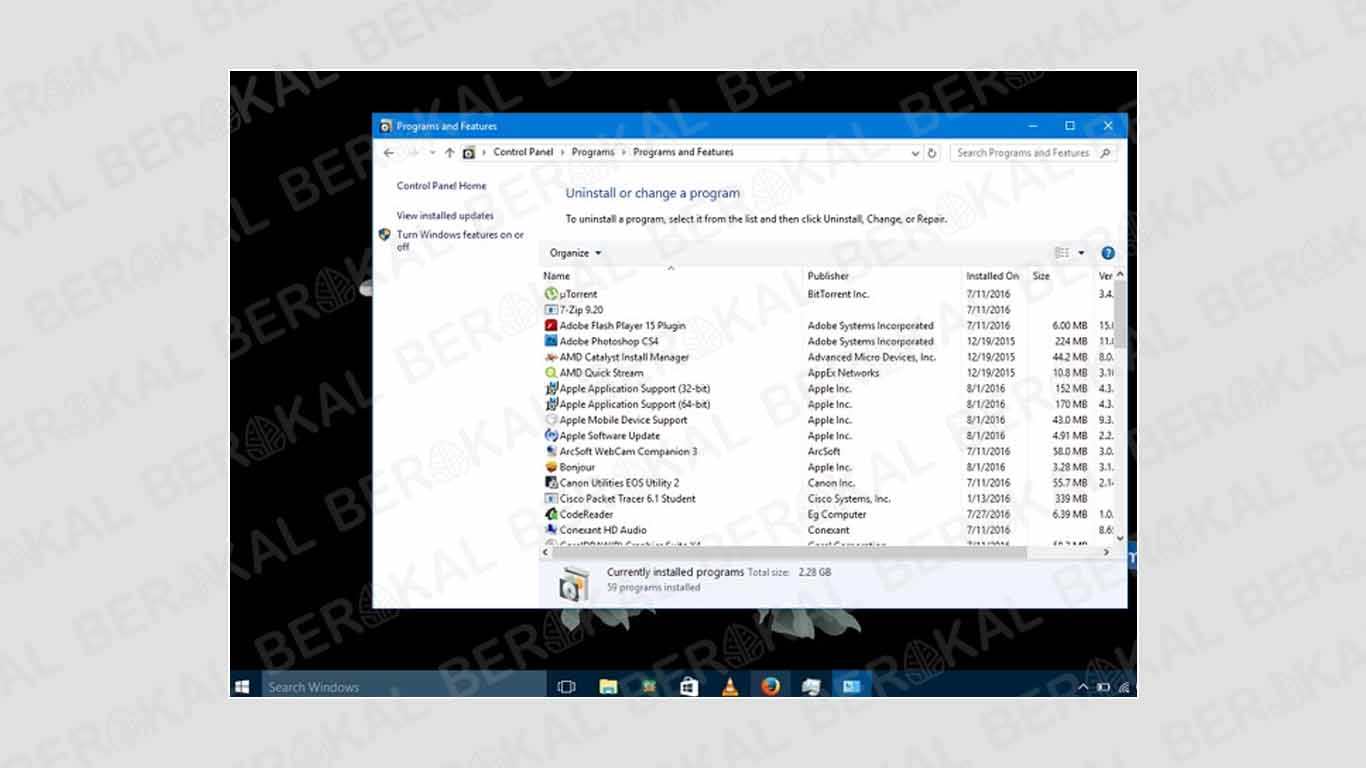The width and height of the screenshot is (1366, 768).
Task: Click the Adobe Flash Player 15 Plugin icon
Action: pyautogui.click(x=551, y=326)
